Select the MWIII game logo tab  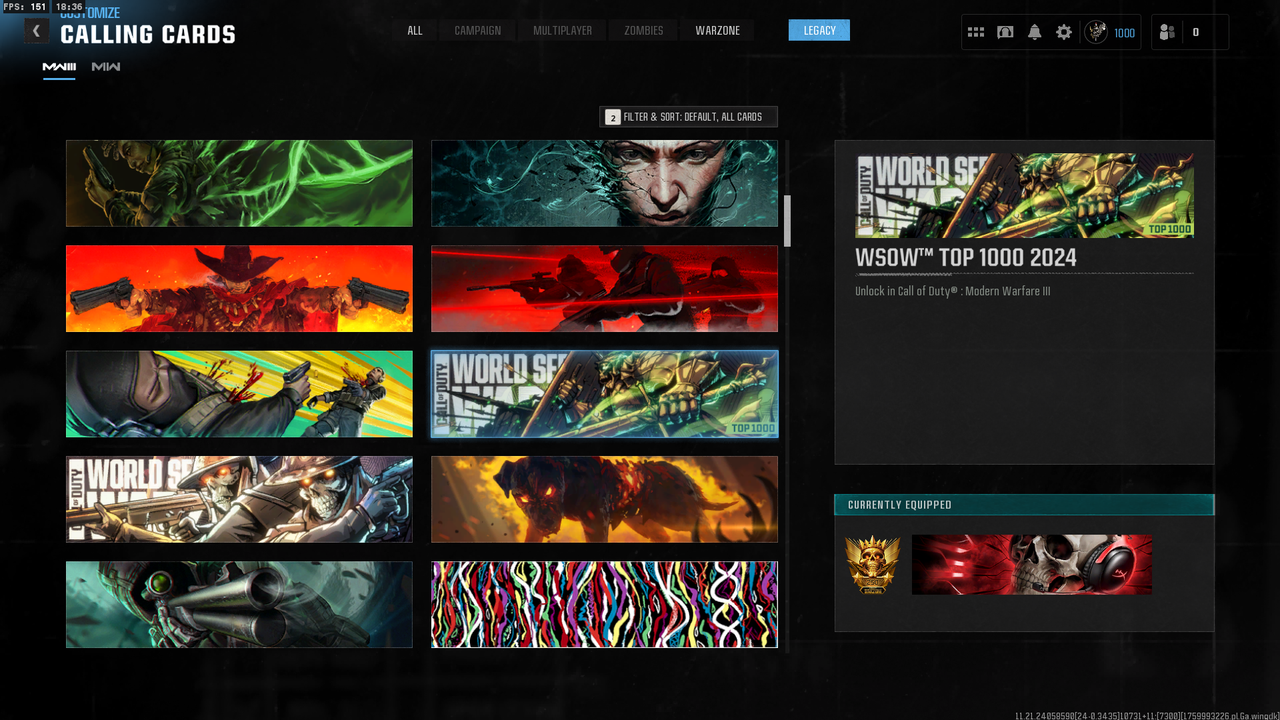point(59,67)
